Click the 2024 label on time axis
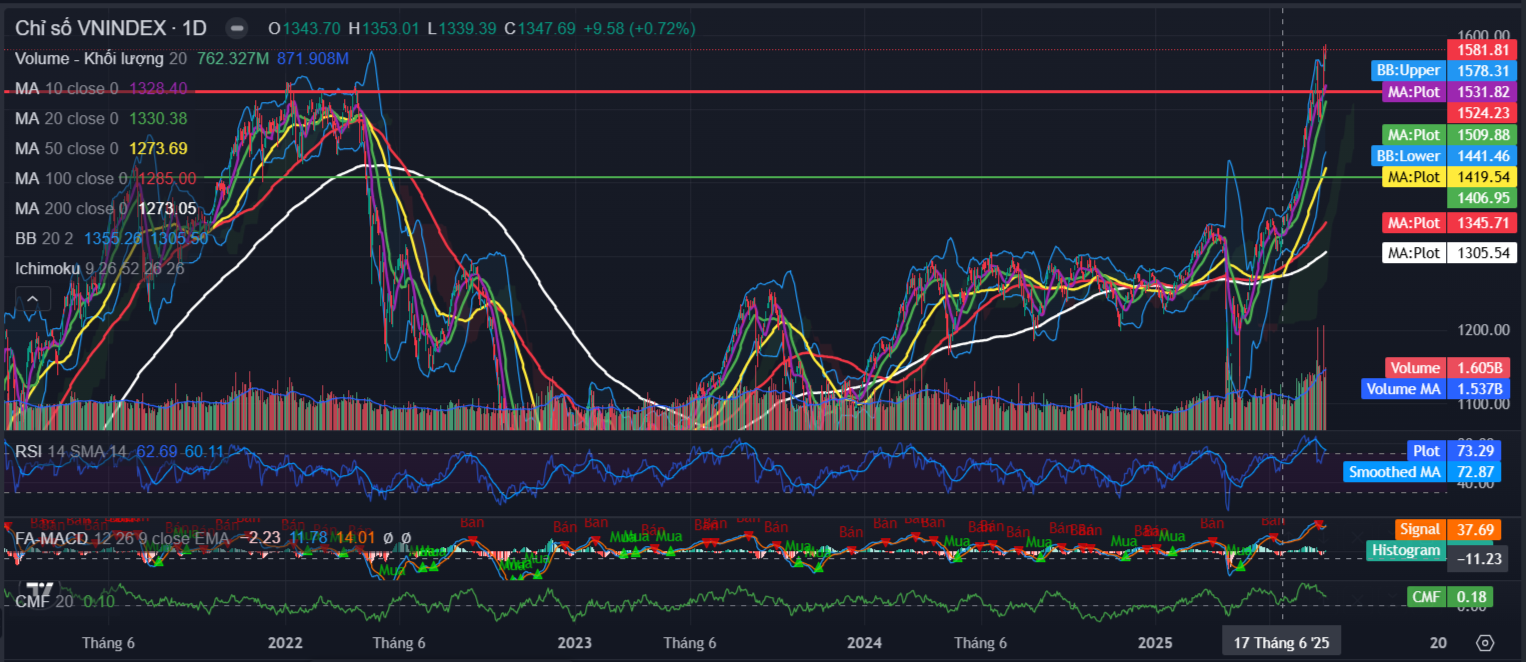The width and height of the screenshot is (1526, 662). [864, 642]
